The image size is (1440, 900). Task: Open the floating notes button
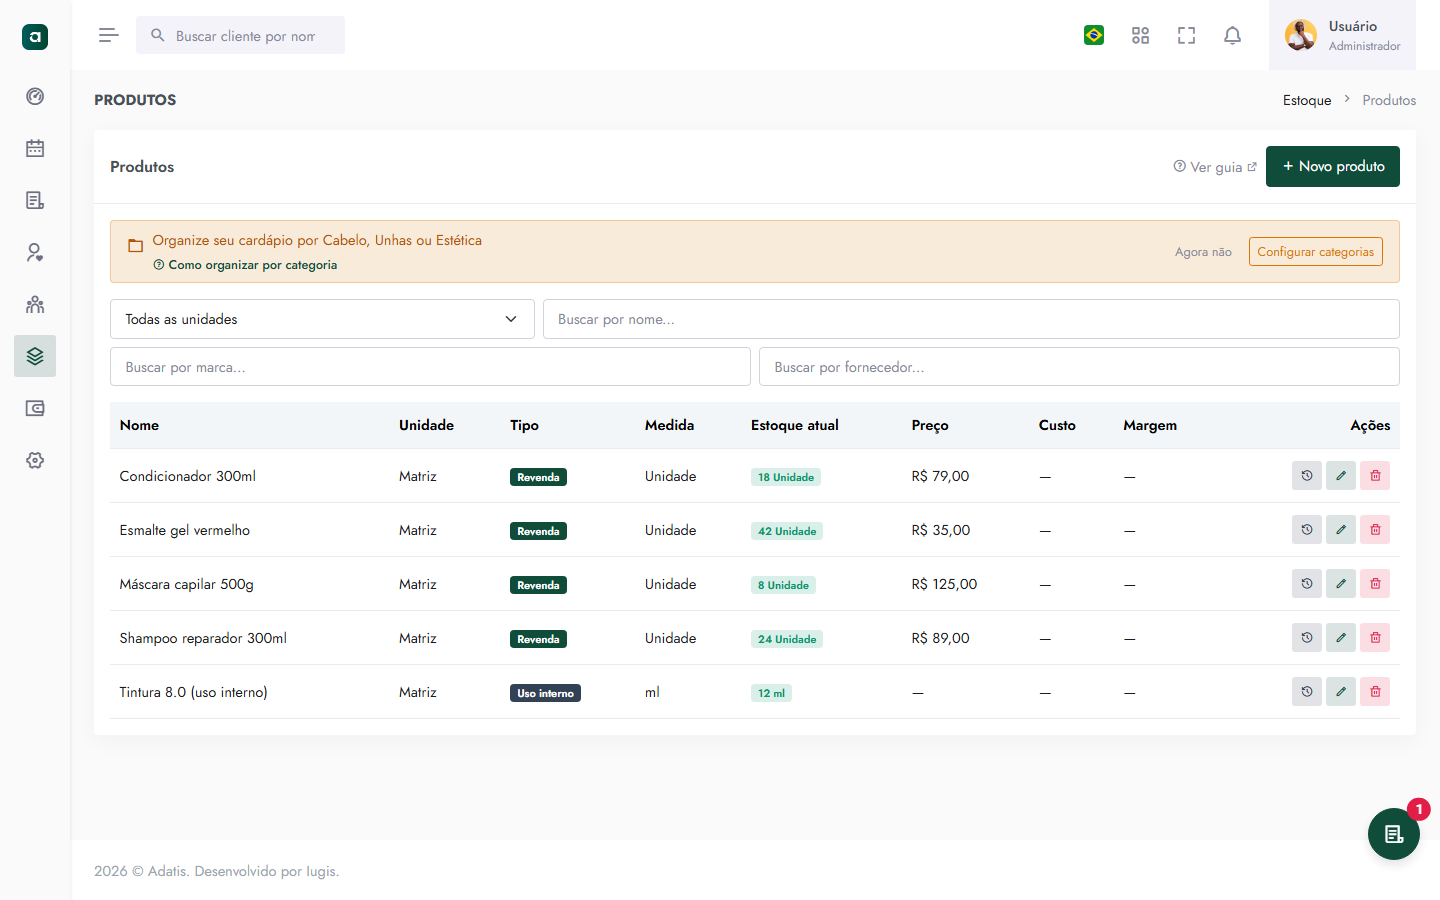tap(1394, 834)
